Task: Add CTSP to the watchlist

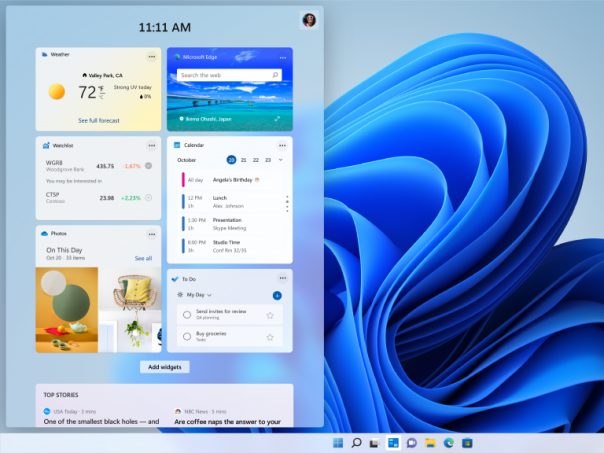Action: pyautogui.click(x=148, y=198)
